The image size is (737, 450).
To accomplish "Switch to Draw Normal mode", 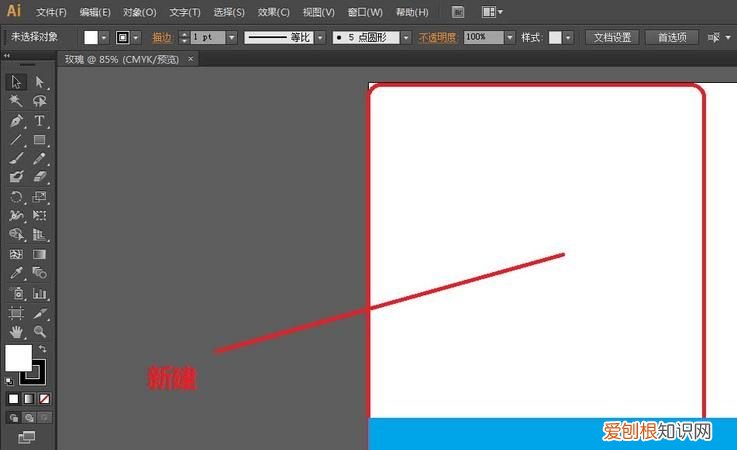I will point(14,418).
